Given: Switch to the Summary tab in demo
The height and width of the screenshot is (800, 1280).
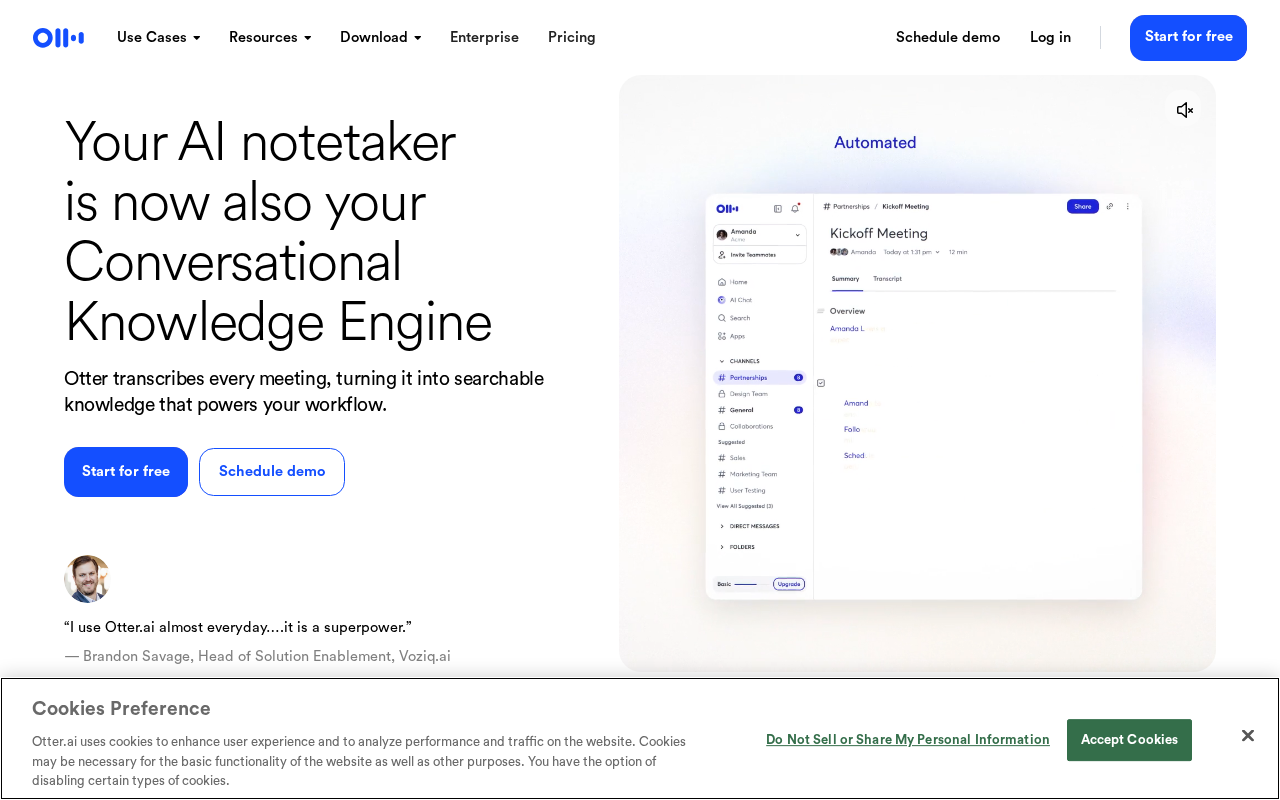Looking at the screenshot, I should tap(845, 279).
